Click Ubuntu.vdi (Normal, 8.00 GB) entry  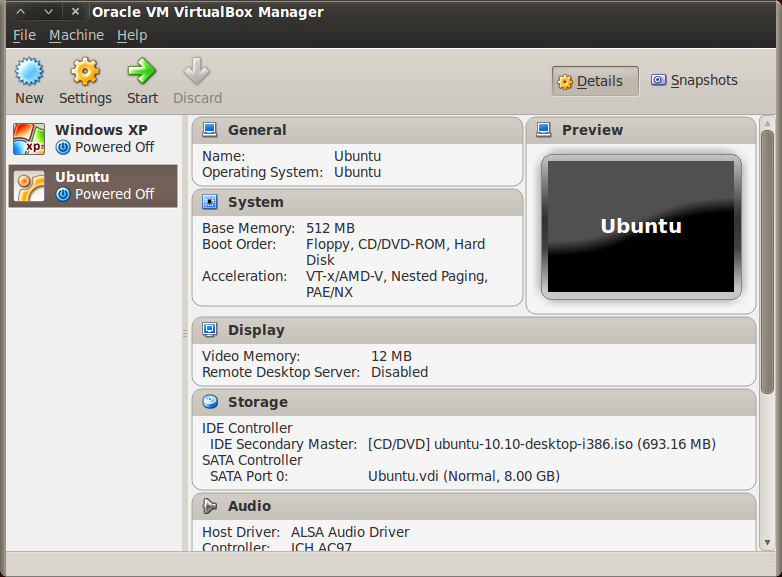464,476
